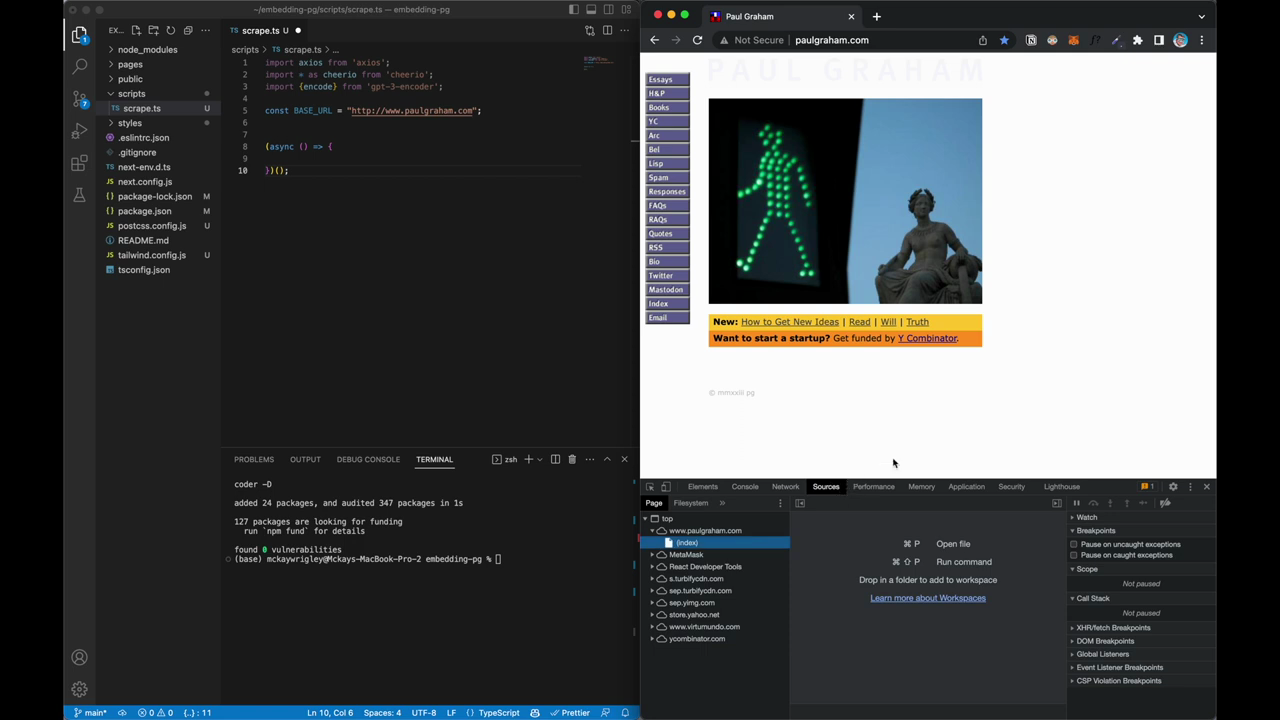Screen dimensions: 1280x720
Task: Open the DevTools settings gear
Action: [1173, 487]
